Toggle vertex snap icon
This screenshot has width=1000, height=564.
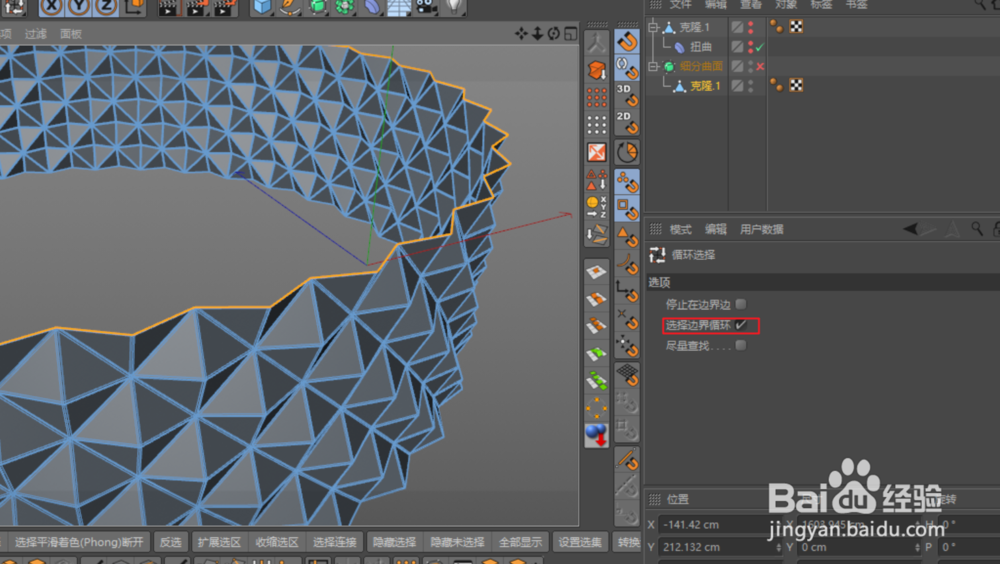click(627, 182)
